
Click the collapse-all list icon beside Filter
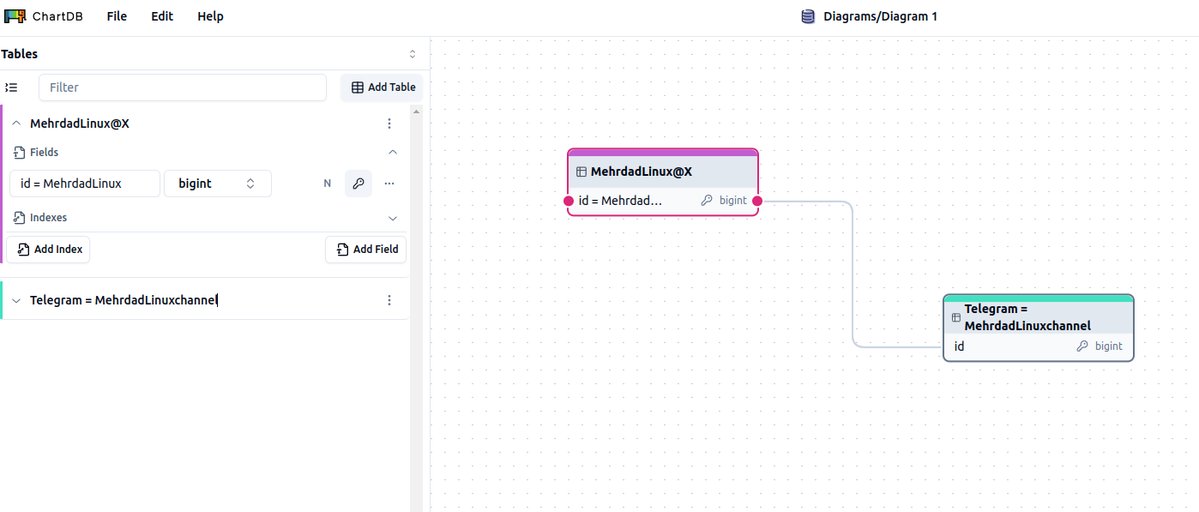click(x=11, y=88)
